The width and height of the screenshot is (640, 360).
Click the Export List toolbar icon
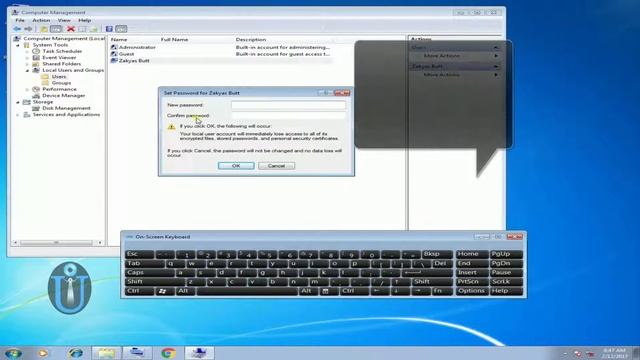pos(94,29)
